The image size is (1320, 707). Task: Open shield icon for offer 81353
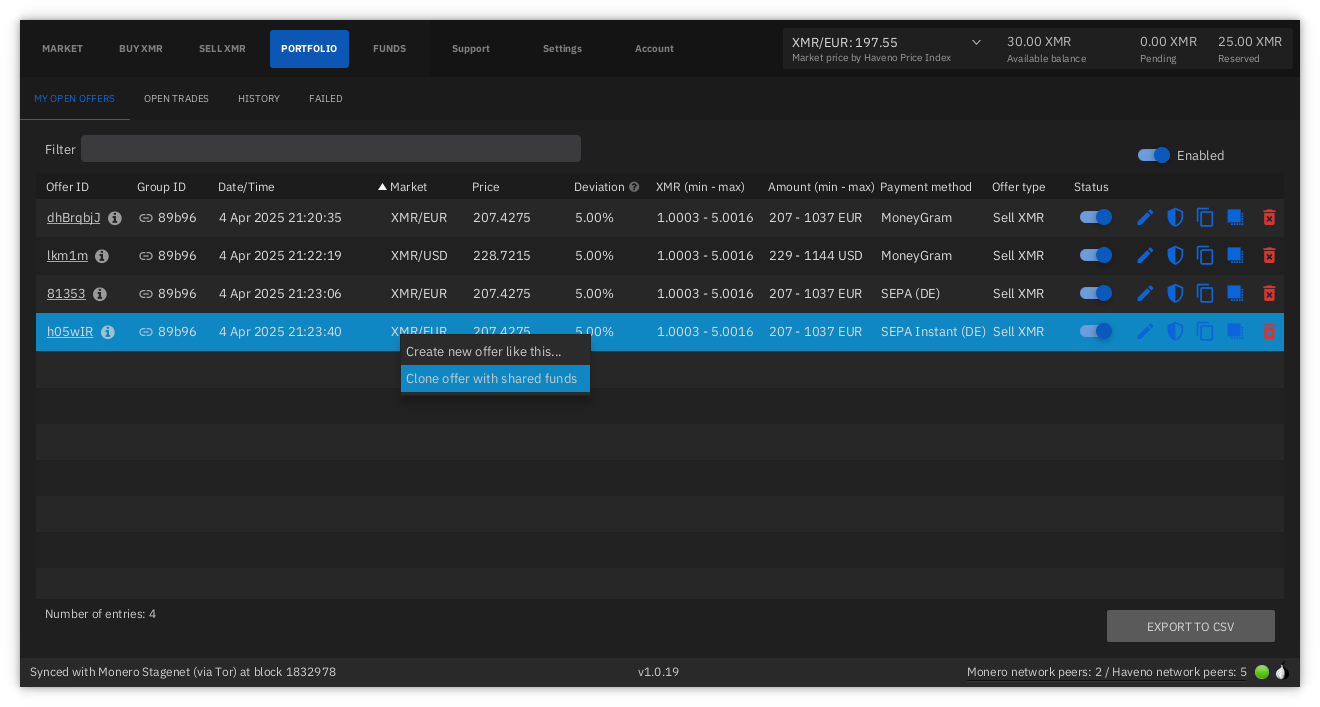(x=1175, y=293)
